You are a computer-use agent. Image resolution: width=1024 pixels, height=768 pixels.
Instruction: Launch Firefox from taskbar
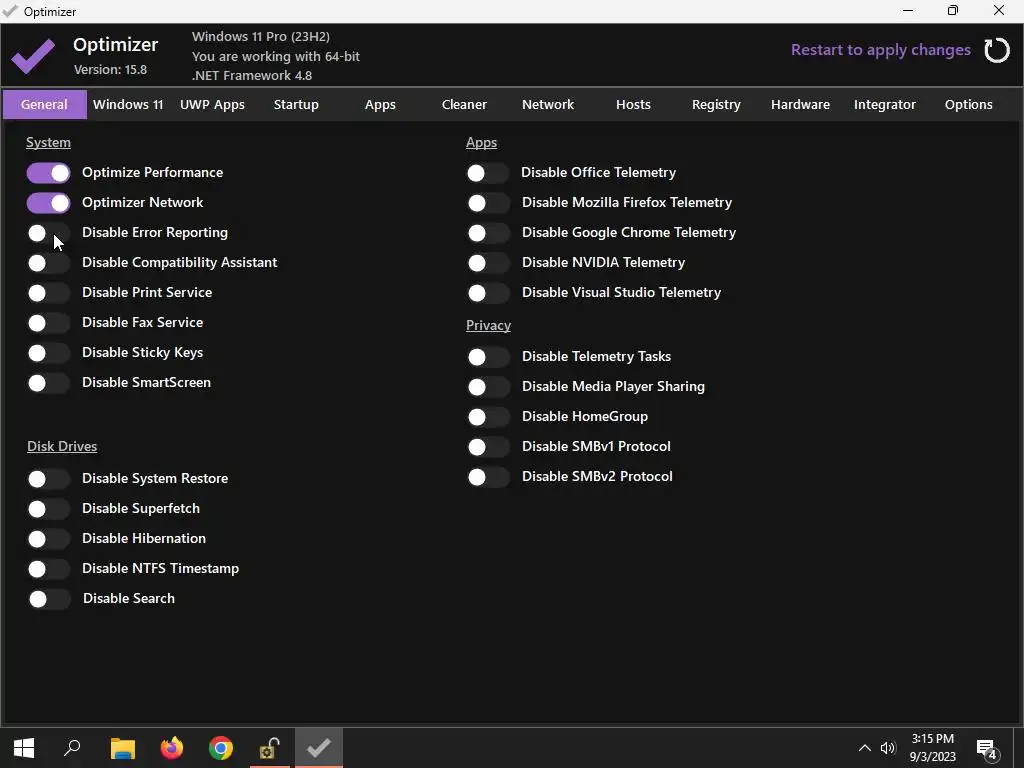pos(172,748)
